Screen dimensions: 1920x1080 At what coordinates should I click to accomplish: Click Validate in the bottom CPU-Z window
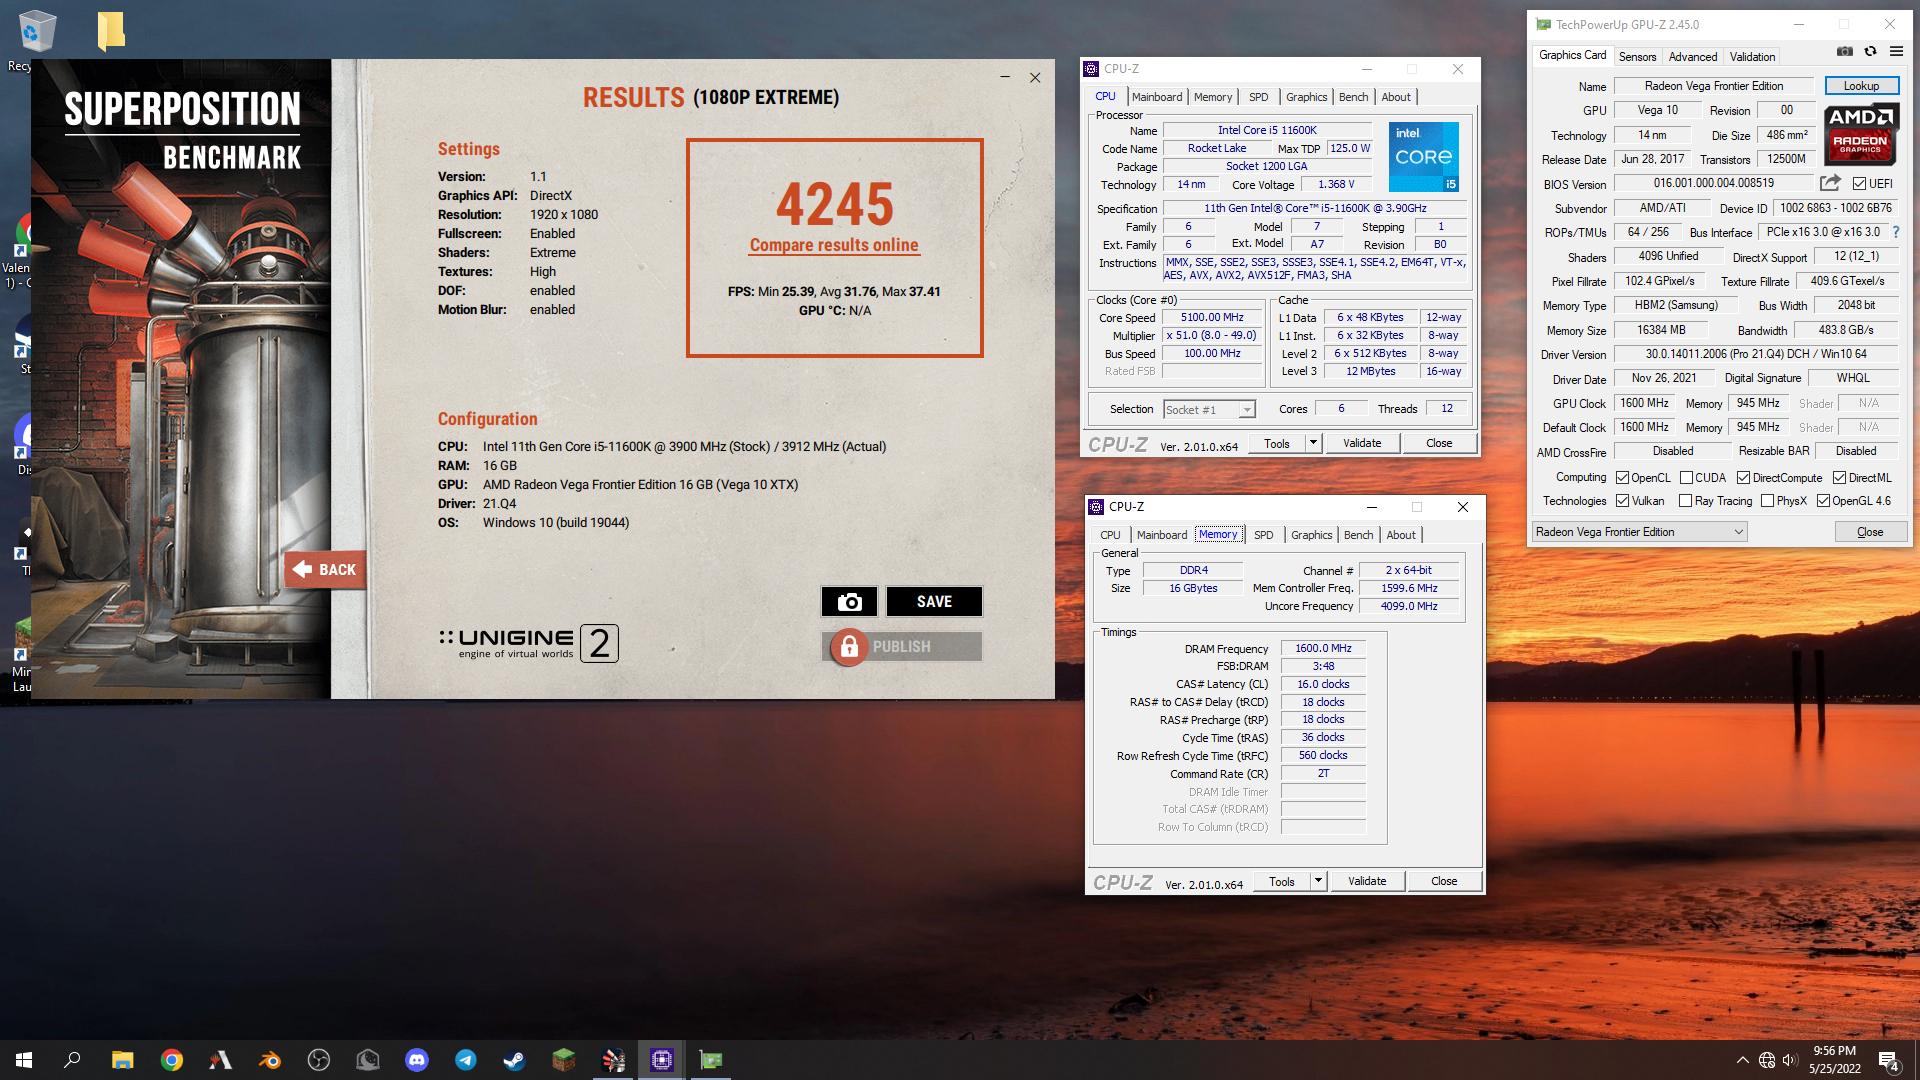click(x=1367, y=881)
